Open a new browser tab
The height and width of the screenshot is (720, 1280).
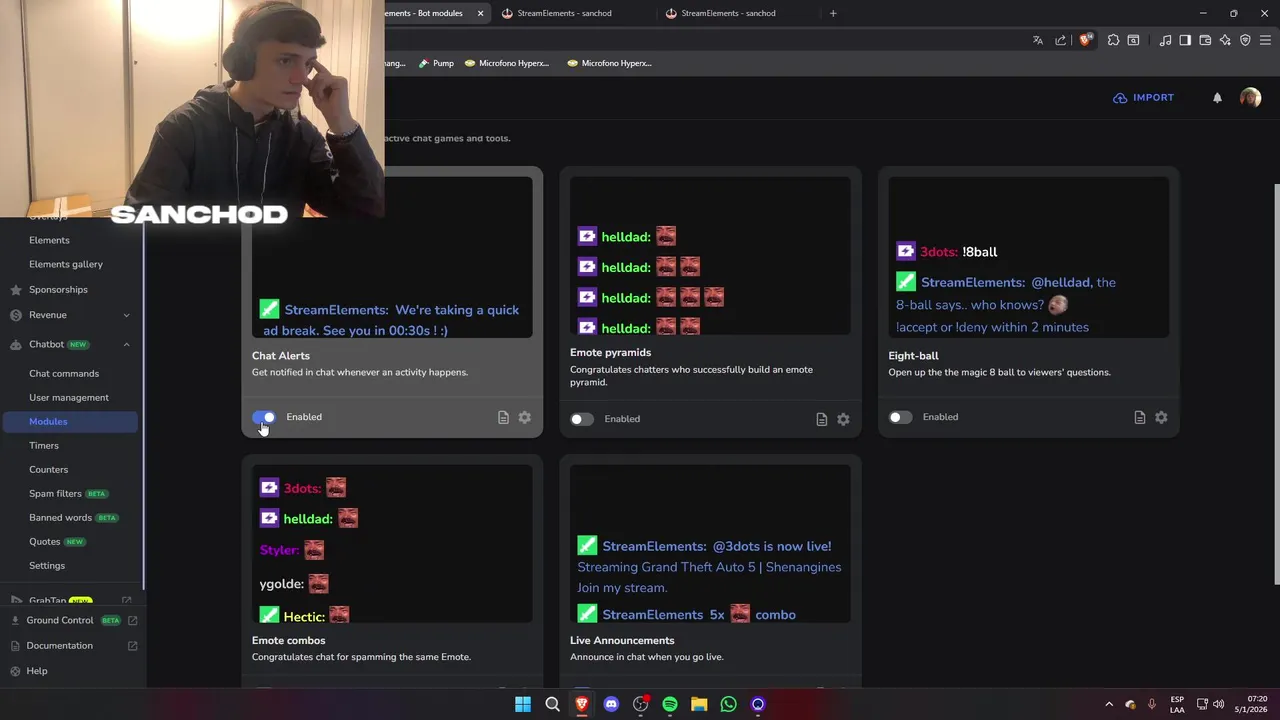click(833, 13)
